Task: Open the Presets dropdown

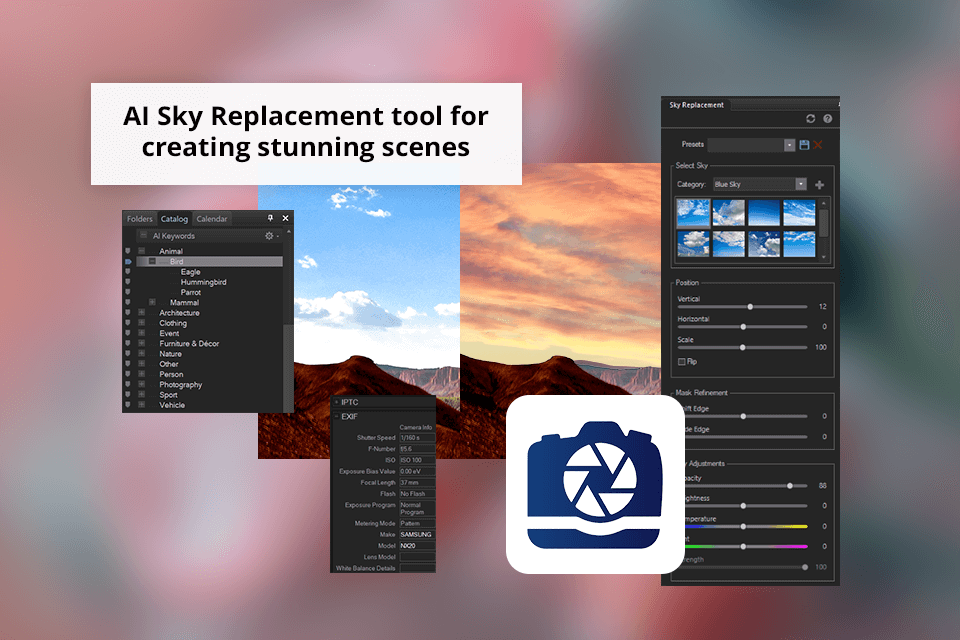Action: tap(790, 145)
